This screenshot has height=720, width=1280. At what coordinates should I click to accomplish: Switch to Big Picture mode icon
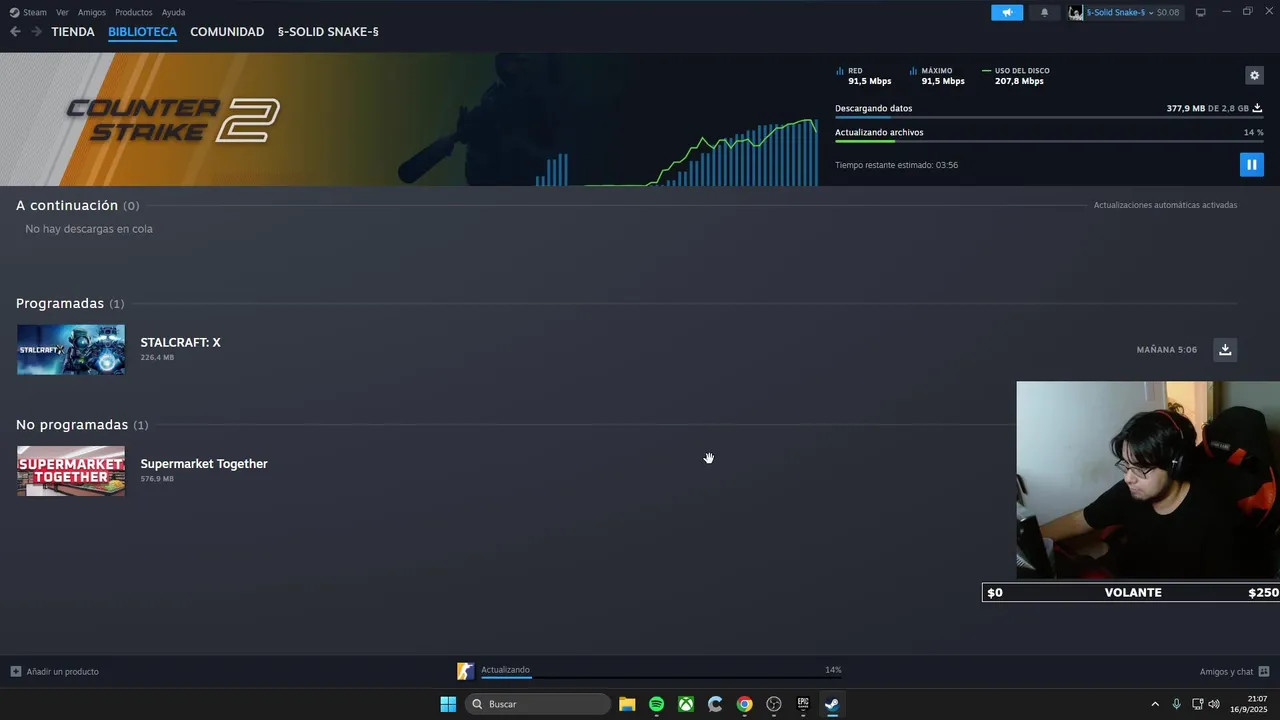click(x=1201, y=12)
